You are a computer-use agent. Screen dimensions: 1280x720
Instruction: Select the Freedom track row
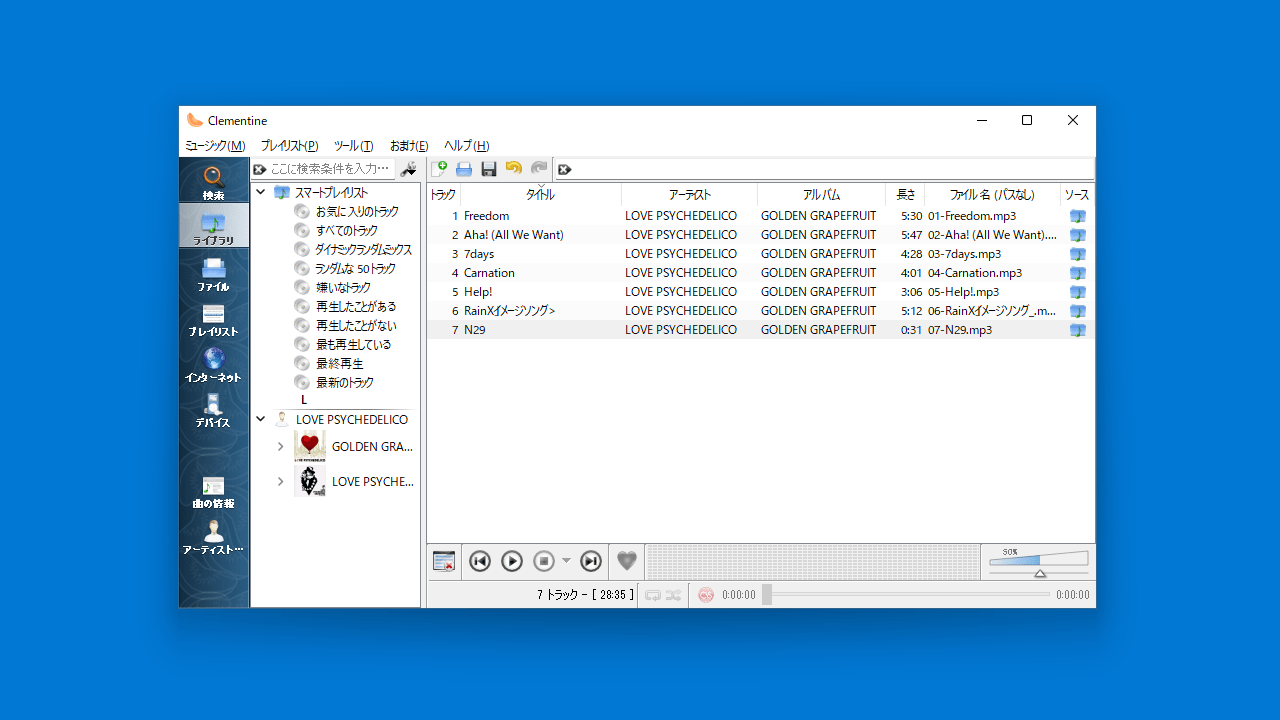[x=760, y=216]
